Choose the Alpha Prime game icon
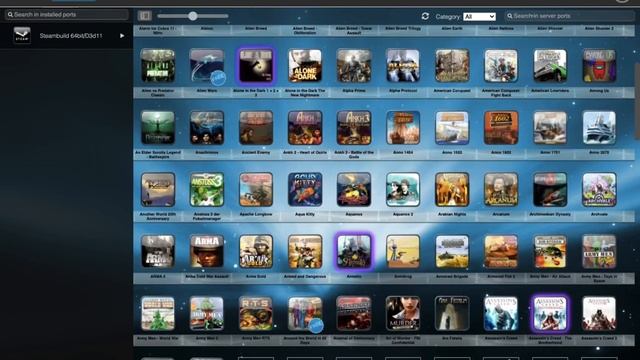Image resolution: width=640 pixels, height=360 pixels. pos(354,66)
